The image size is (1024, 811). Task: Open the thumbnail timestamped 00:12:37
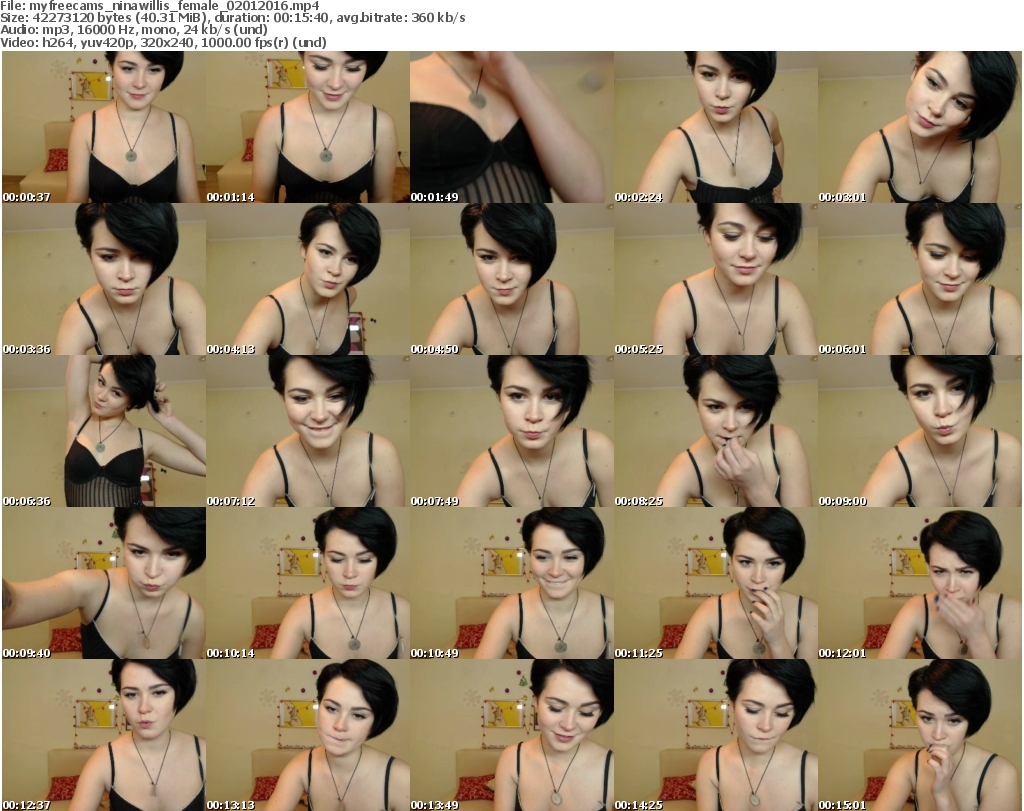click(x=104, y=735)
